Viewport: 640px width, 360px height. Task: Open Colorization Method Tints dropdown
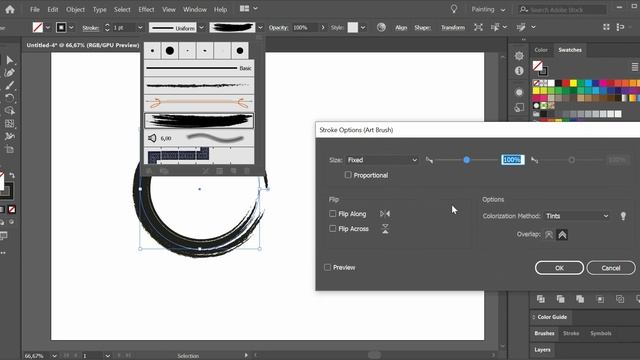click(x=577, y=216)
